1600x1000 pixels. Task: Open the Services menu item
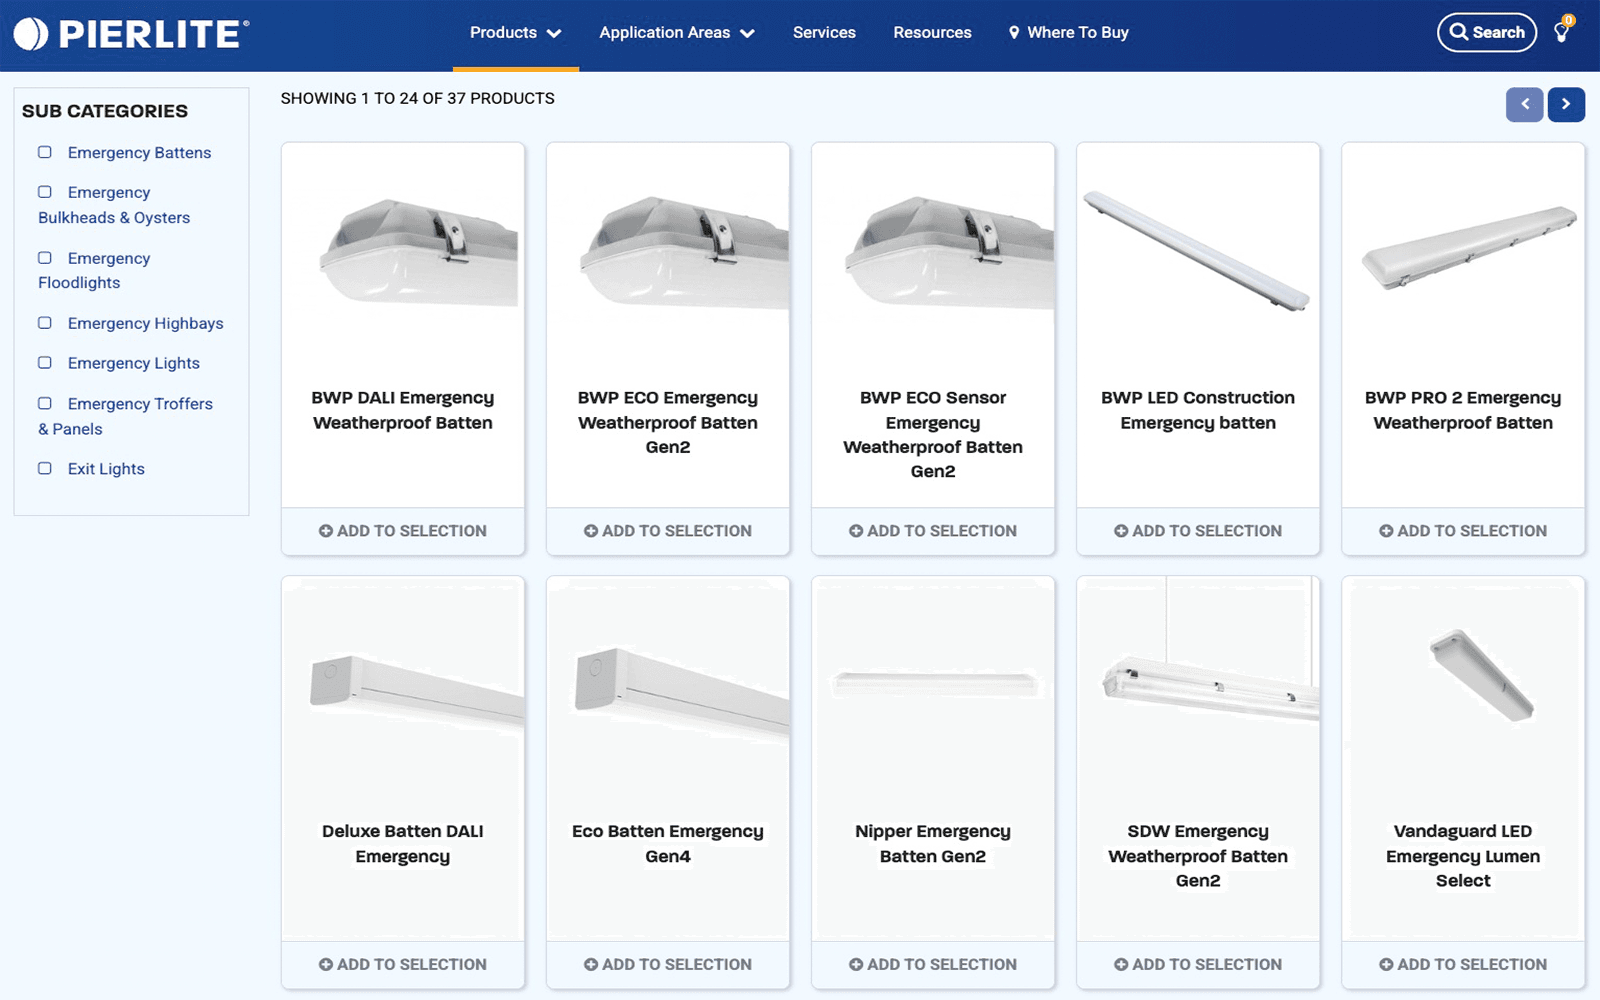824,33
